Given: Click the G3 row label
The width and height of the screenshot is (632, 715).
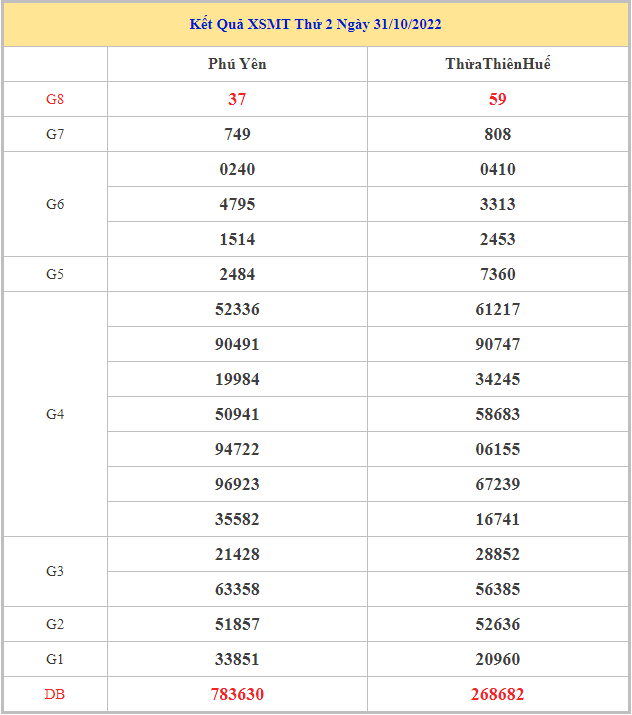Looking at the screenshot, I should tap(55, 571).
